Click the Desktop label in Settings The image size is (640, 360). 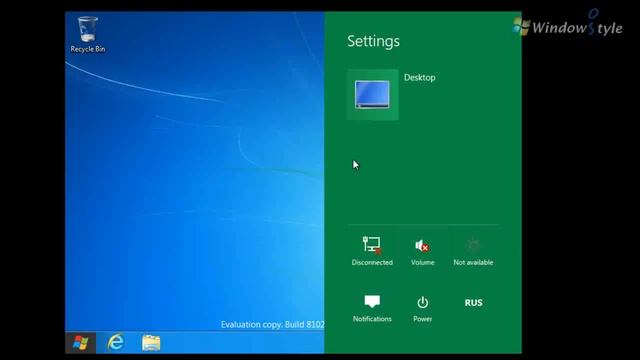pos(420,78)
